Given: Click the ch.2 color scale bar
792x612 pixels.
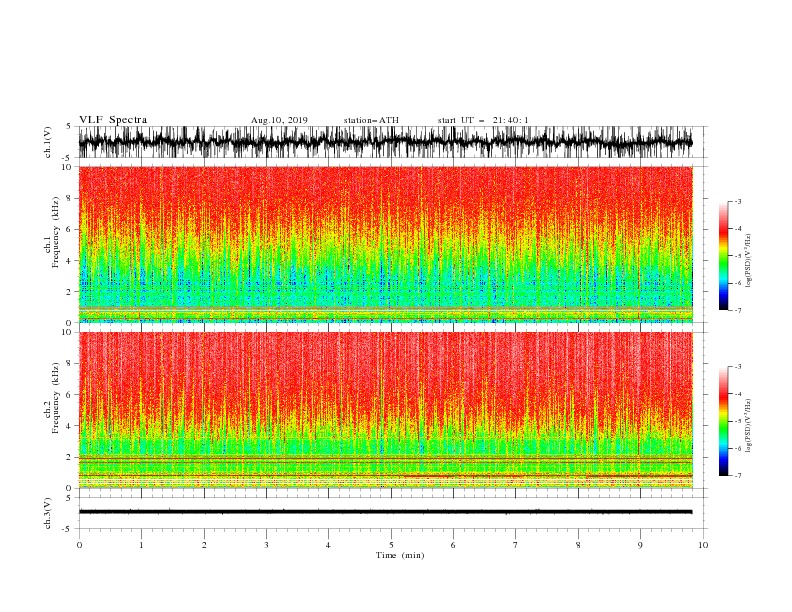Looking at the screenshot, I should tap(723, 421).
